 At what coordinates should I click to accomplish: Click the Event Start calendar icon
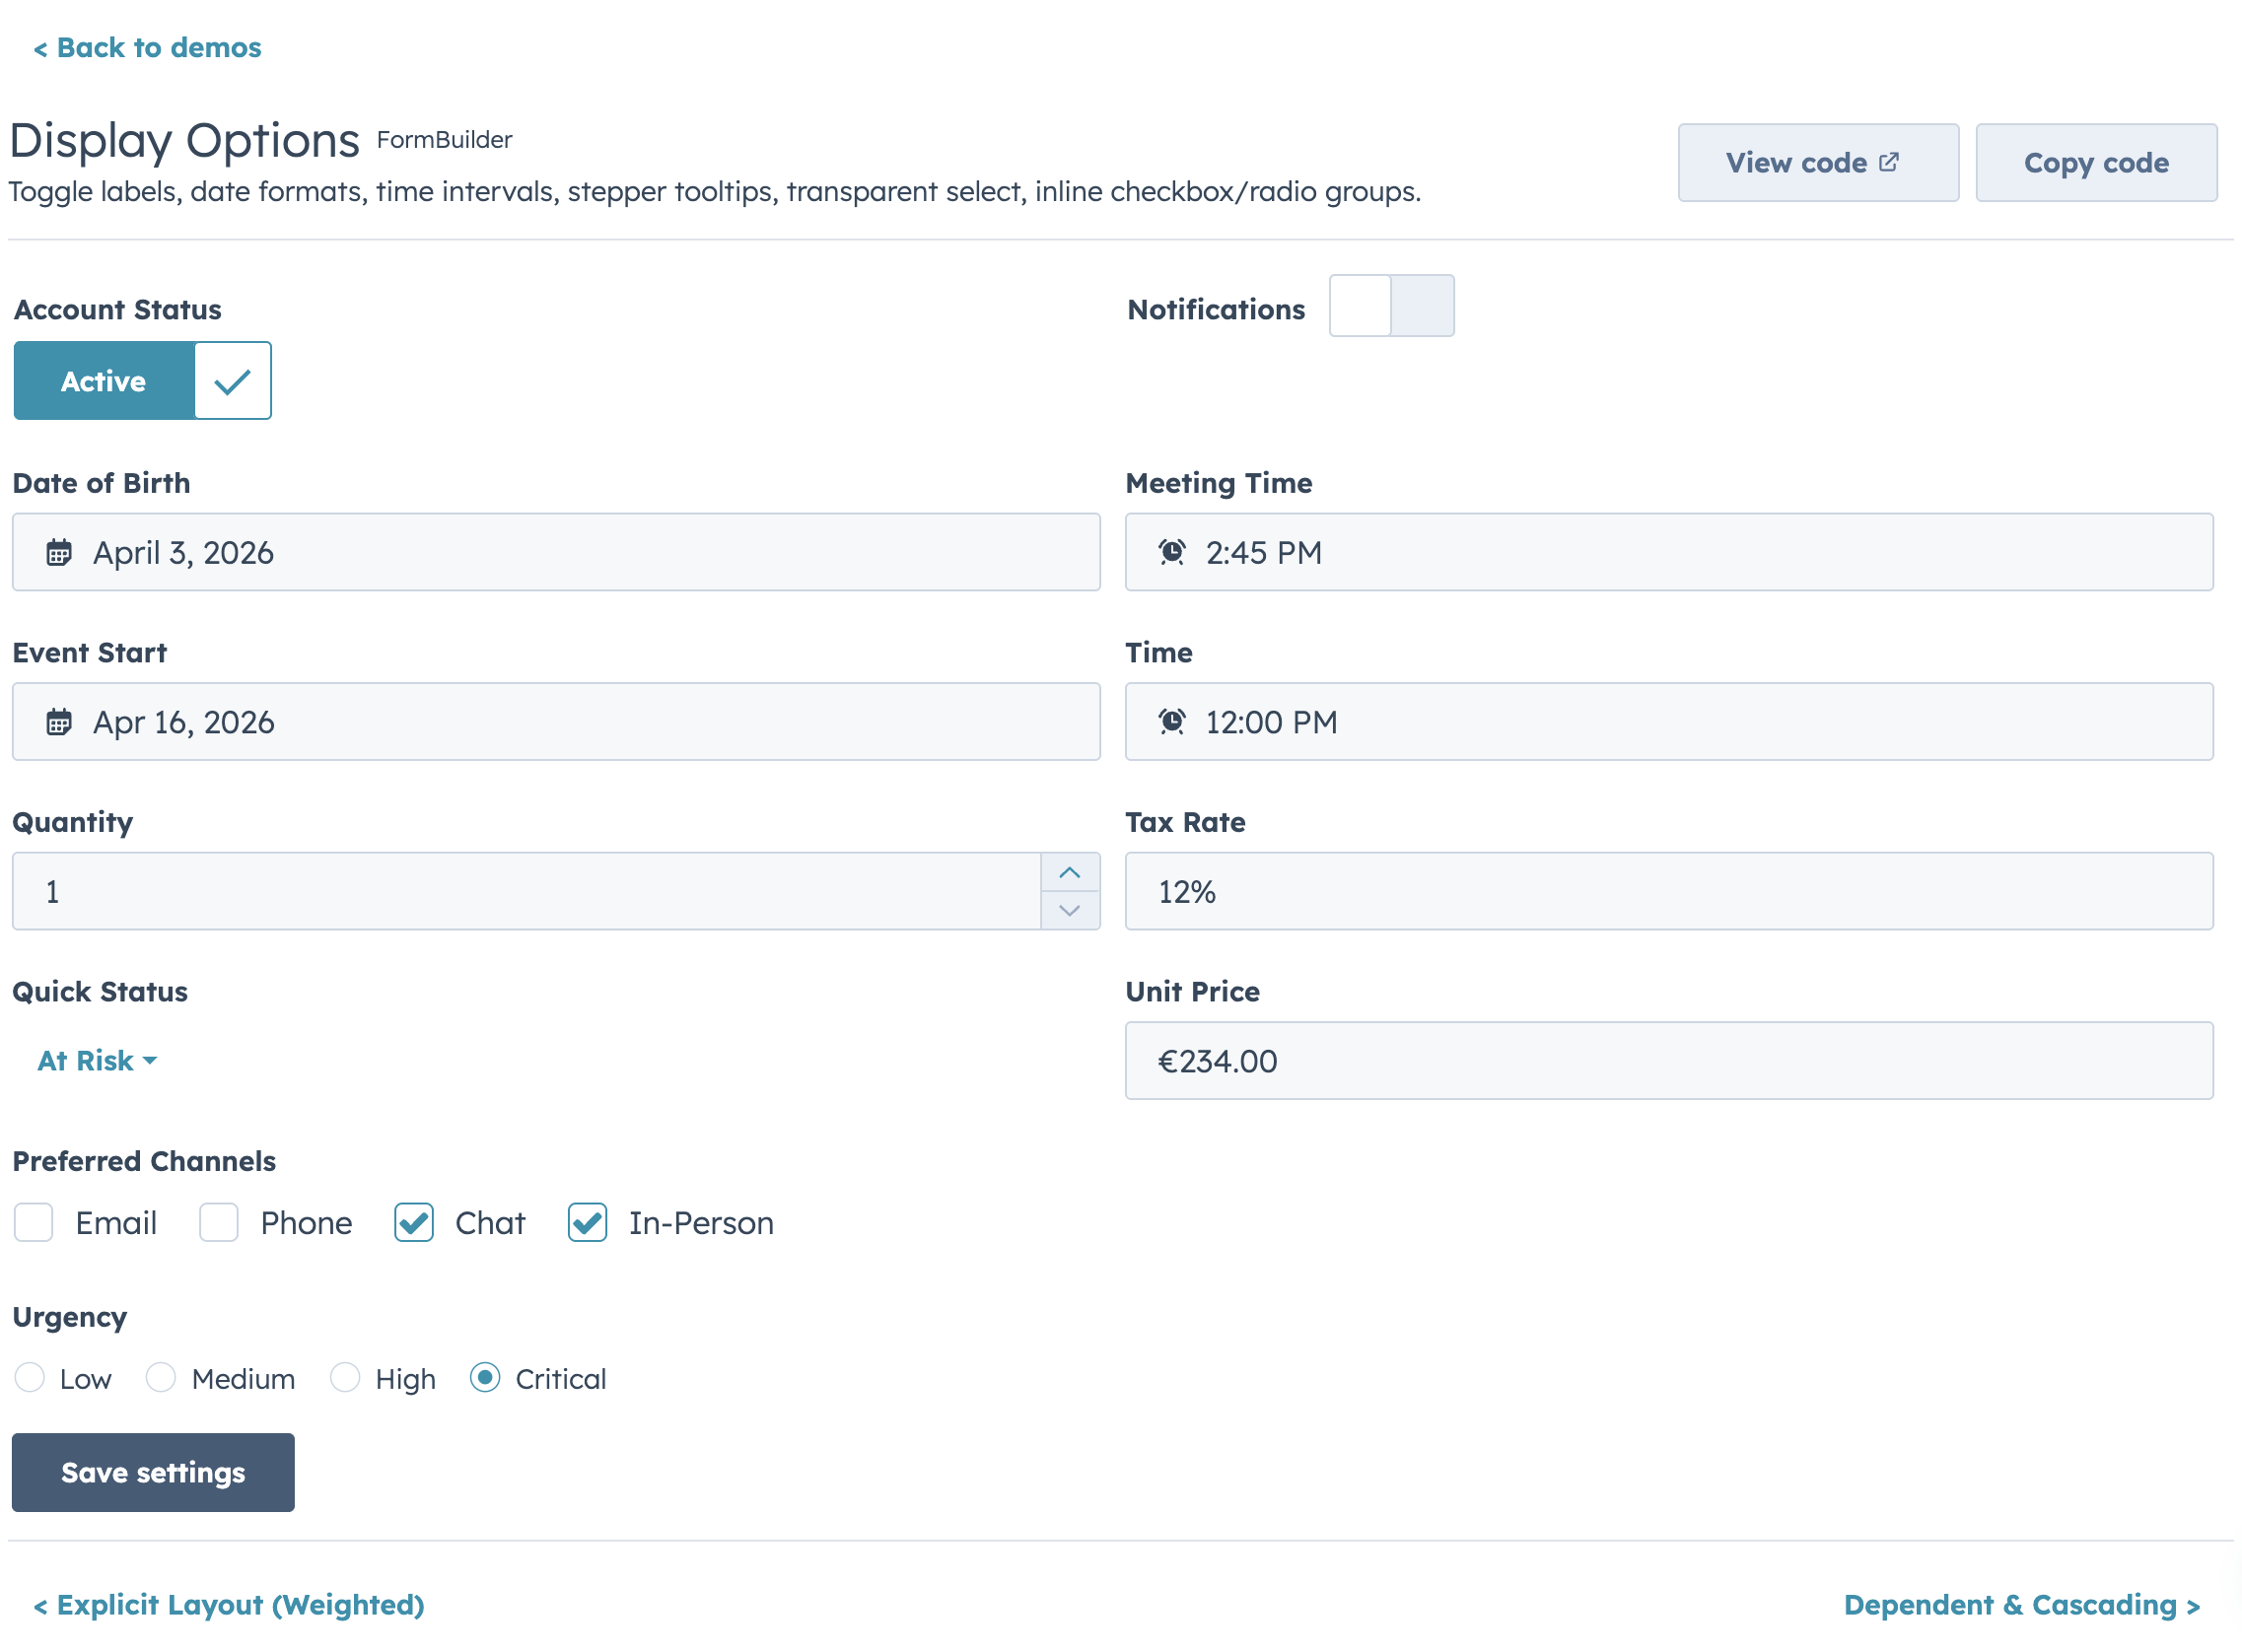[59, 721]
